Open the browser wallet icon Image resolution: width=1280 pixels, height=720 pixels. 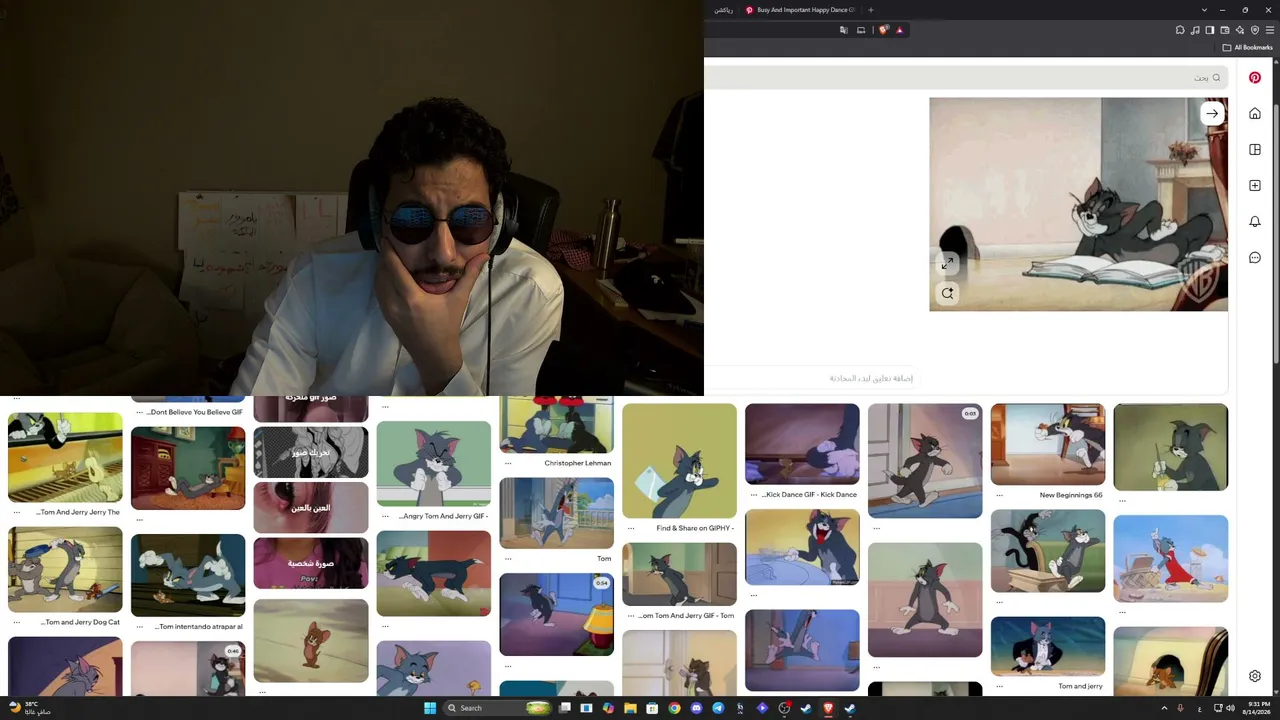click(x=1225, y=30)
